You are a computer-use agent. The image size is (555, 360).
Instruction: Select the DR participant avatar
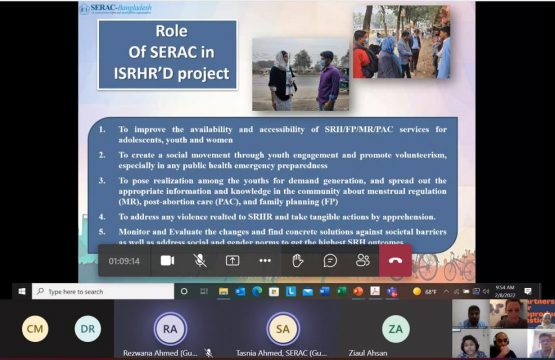(88, 329)
